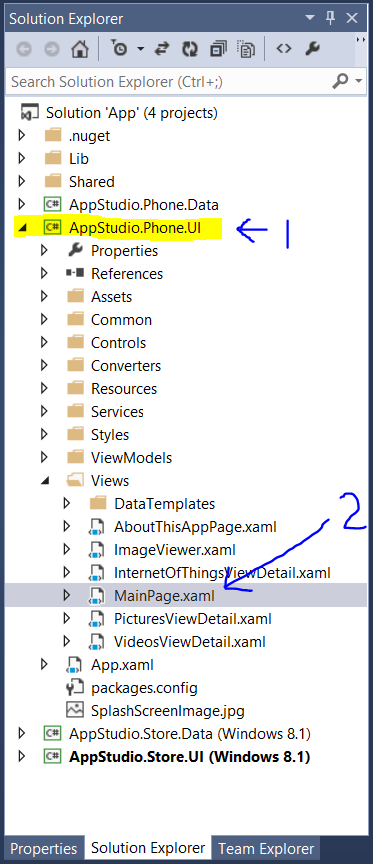Select the Converters folder
This screenshot has width=373, height=864.
click(x=126, y=366)
